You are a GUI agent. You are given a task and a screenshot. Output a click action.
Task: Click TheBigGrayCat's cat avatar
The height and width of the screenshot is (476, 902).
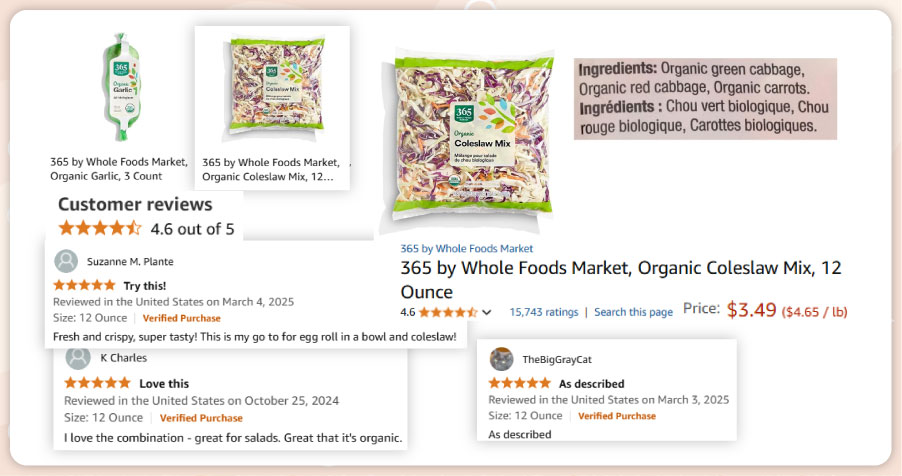(x=502, y=359)
